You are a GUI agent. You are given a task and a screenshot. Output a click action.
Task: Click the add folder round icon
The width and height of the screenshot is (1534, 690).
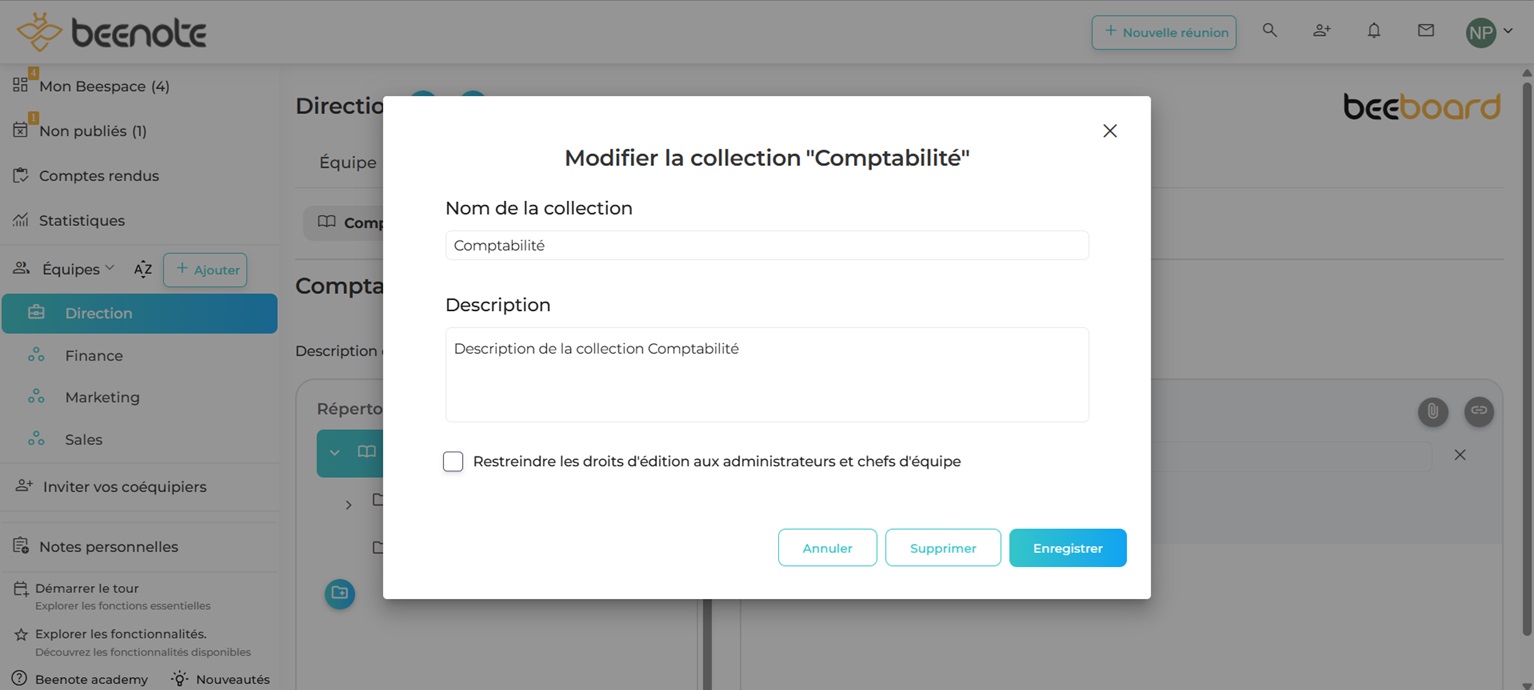pos(340,593)
